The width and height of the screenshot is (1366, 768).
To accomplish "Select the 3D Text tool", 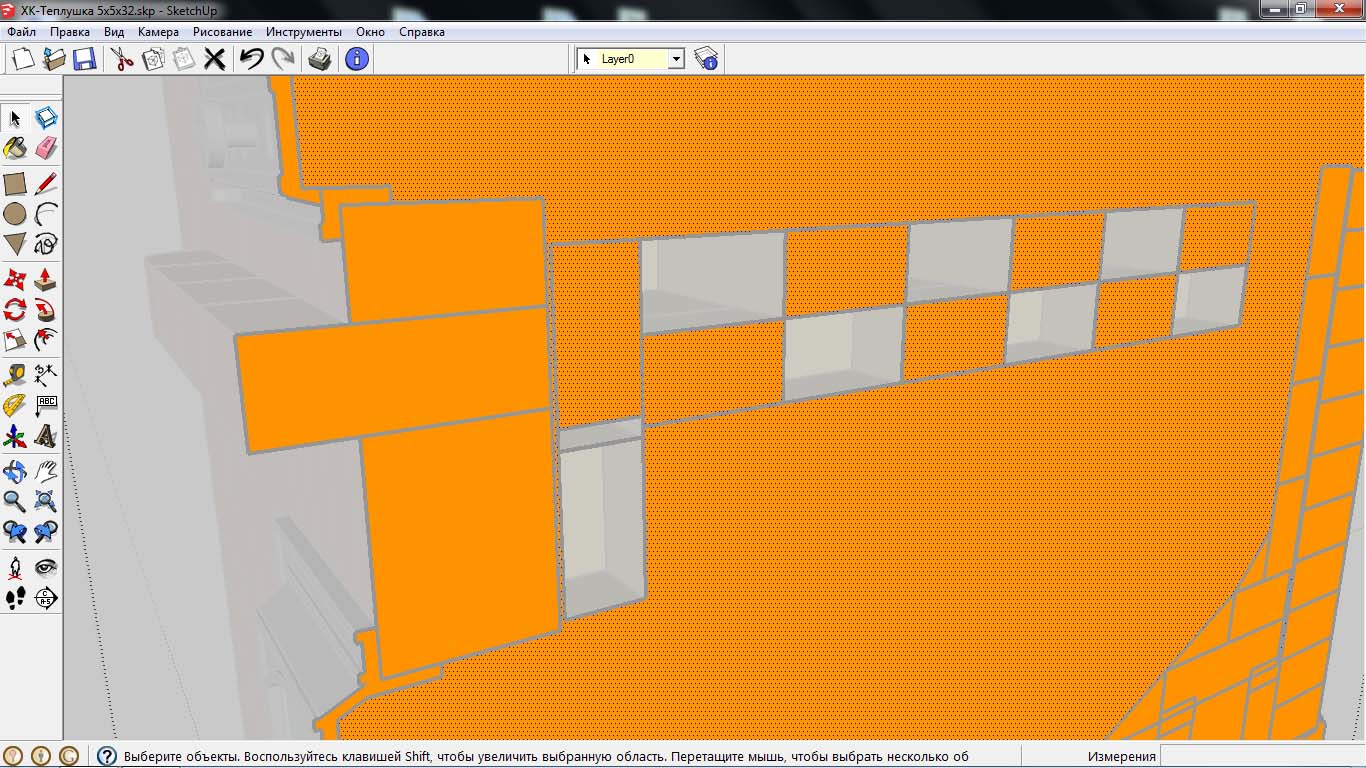I will (46, 436).
